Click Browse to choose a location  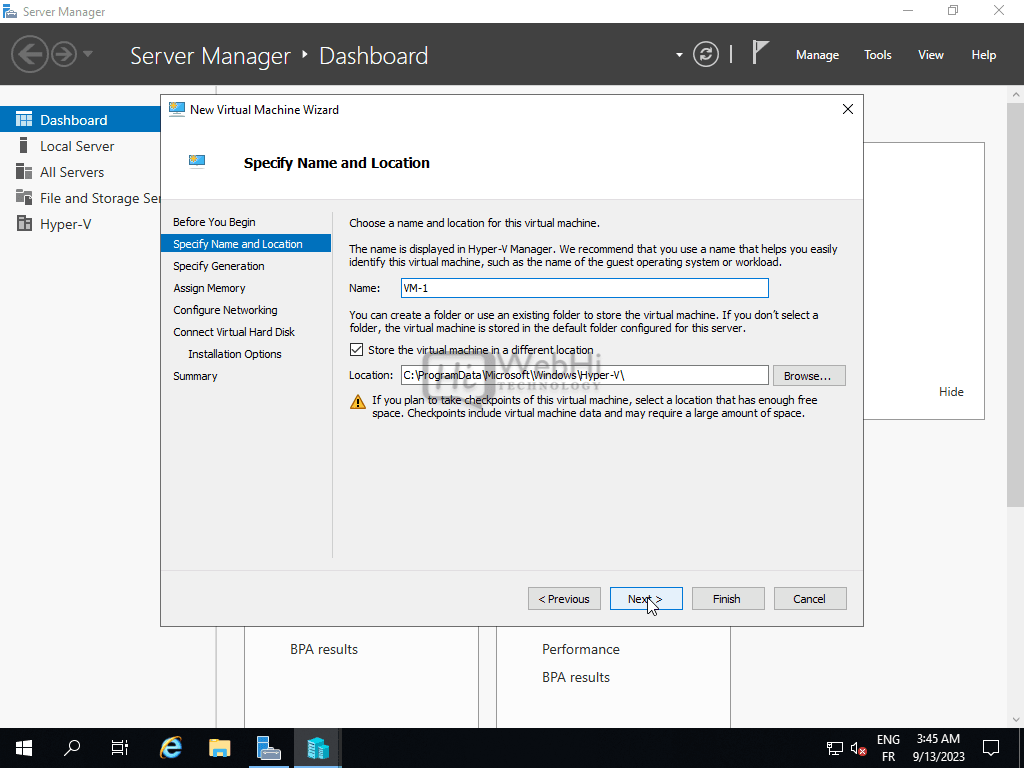click(x=809, y=376)
